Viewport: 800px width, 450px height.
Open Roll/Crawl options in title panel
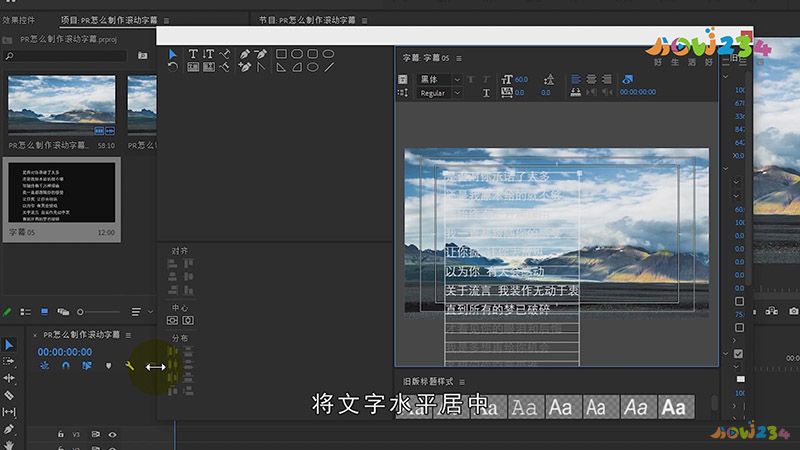pos(403,92)
